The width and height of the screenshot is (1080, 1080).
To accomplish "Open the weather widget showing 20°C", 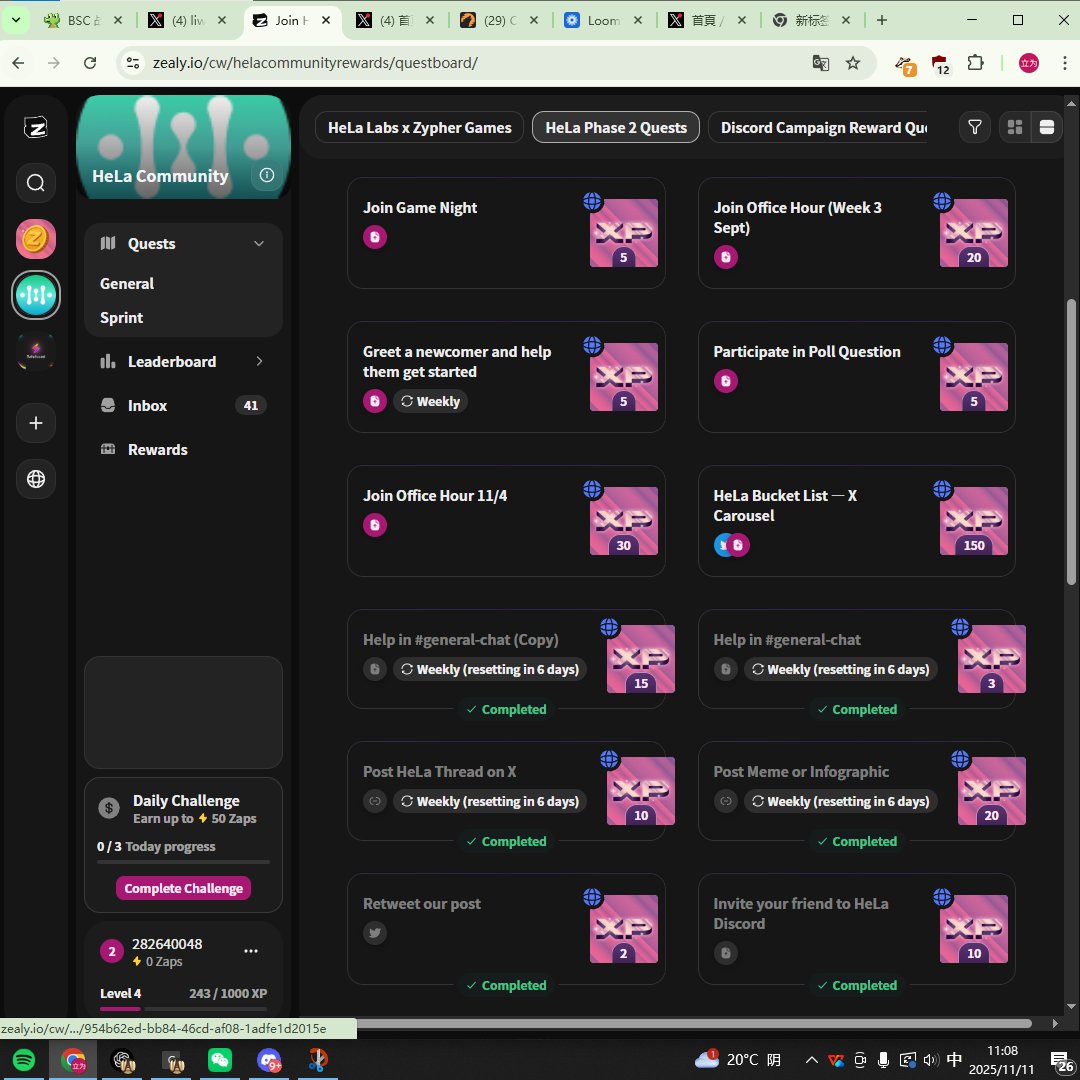I will coord(738,1059).
